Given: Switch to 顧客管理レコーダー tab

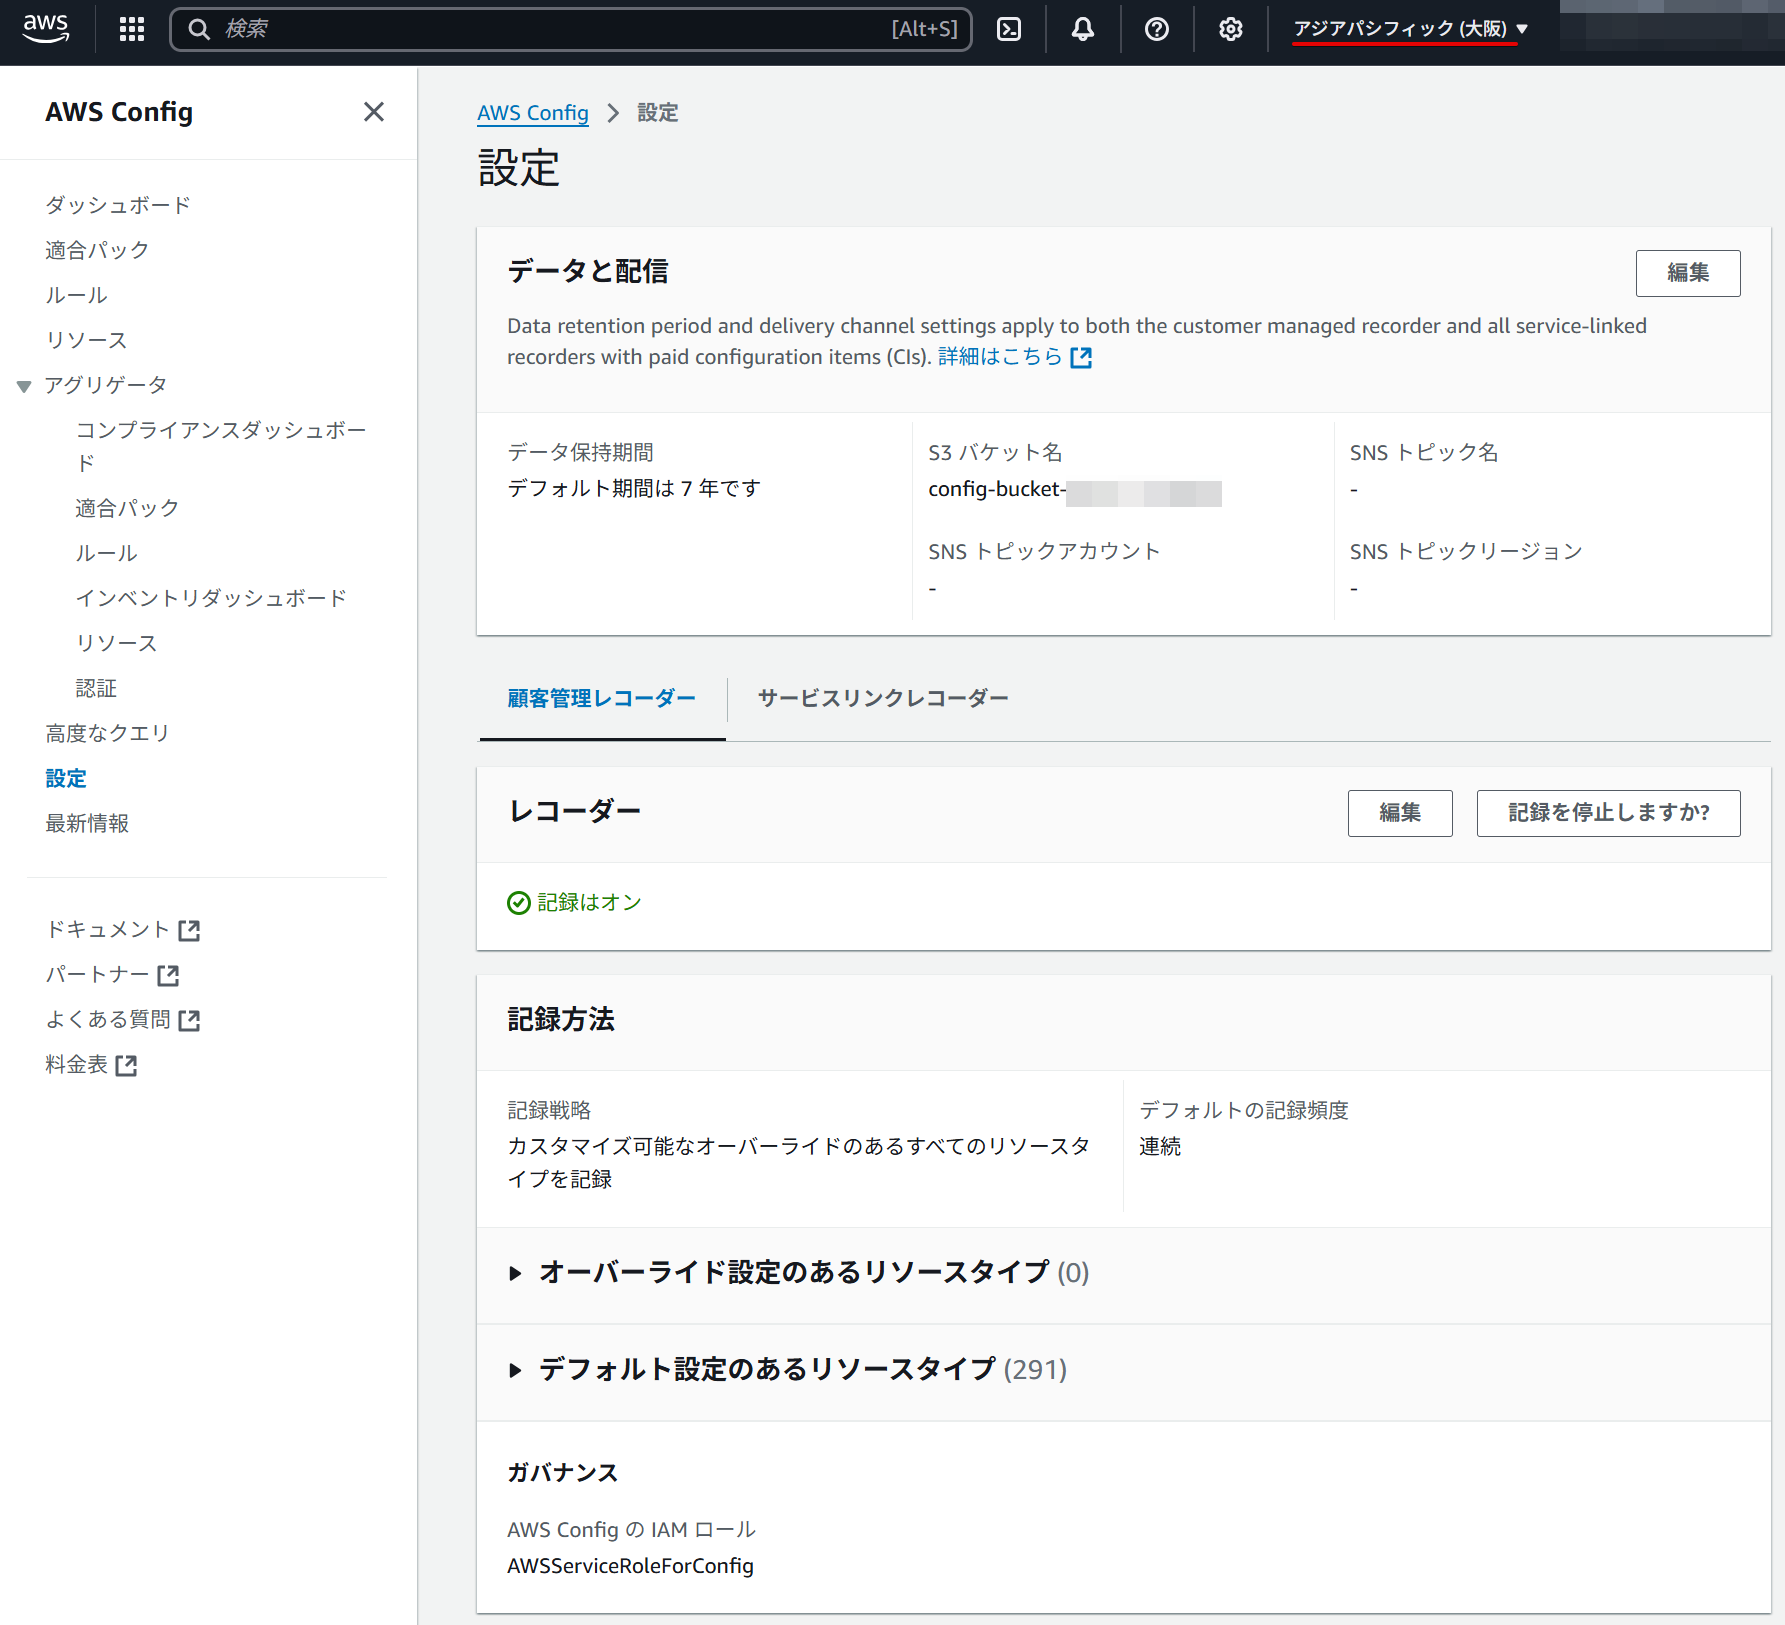Looking at the screenshot, I should click(x=602, y=698).
